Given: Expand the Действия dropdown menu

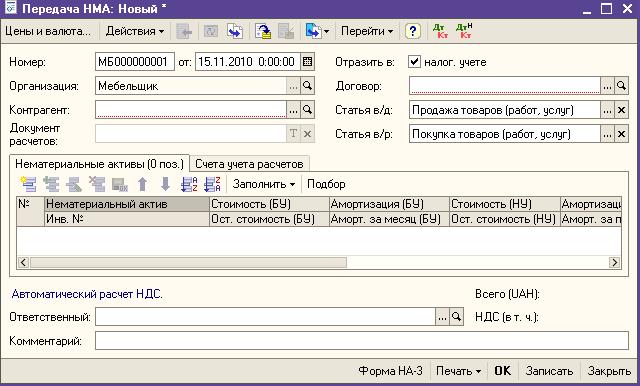Looking at the screenshot, I should (x=135, y=31).
